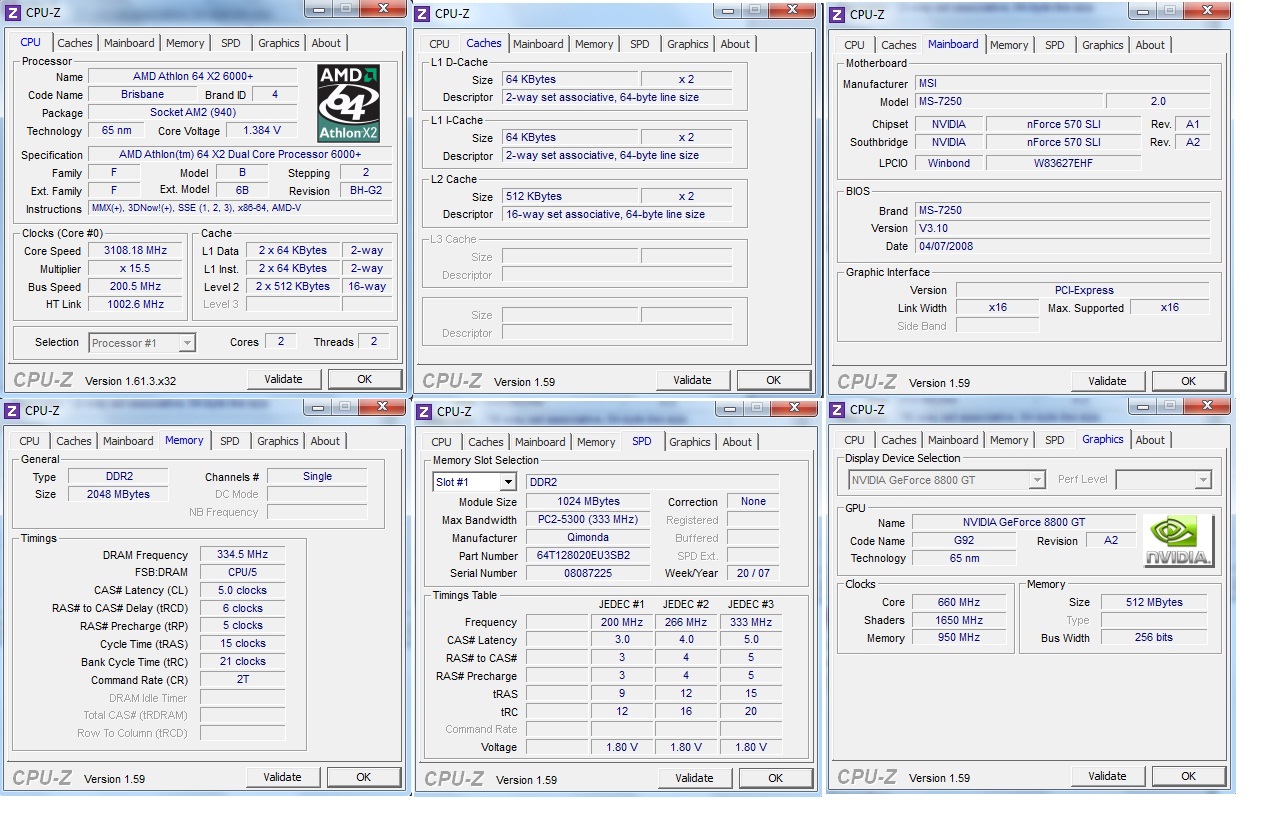This screenshot has width=1272, height=836.
Task: Click the CPU-Z title icon in the Caches window
Action: point(422,13)
